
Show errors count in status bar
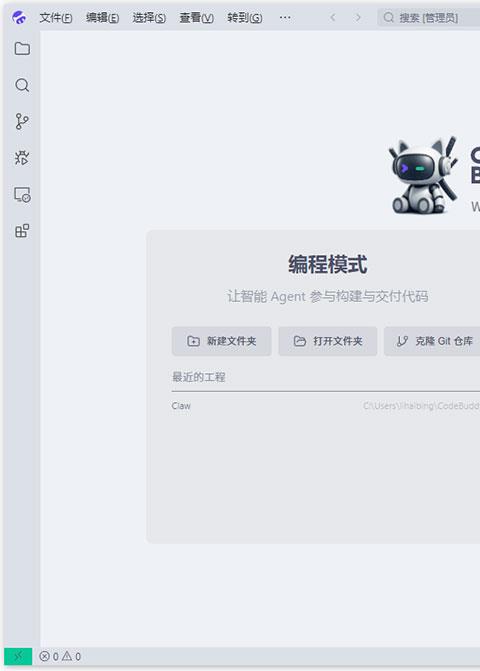coord(48,656)
